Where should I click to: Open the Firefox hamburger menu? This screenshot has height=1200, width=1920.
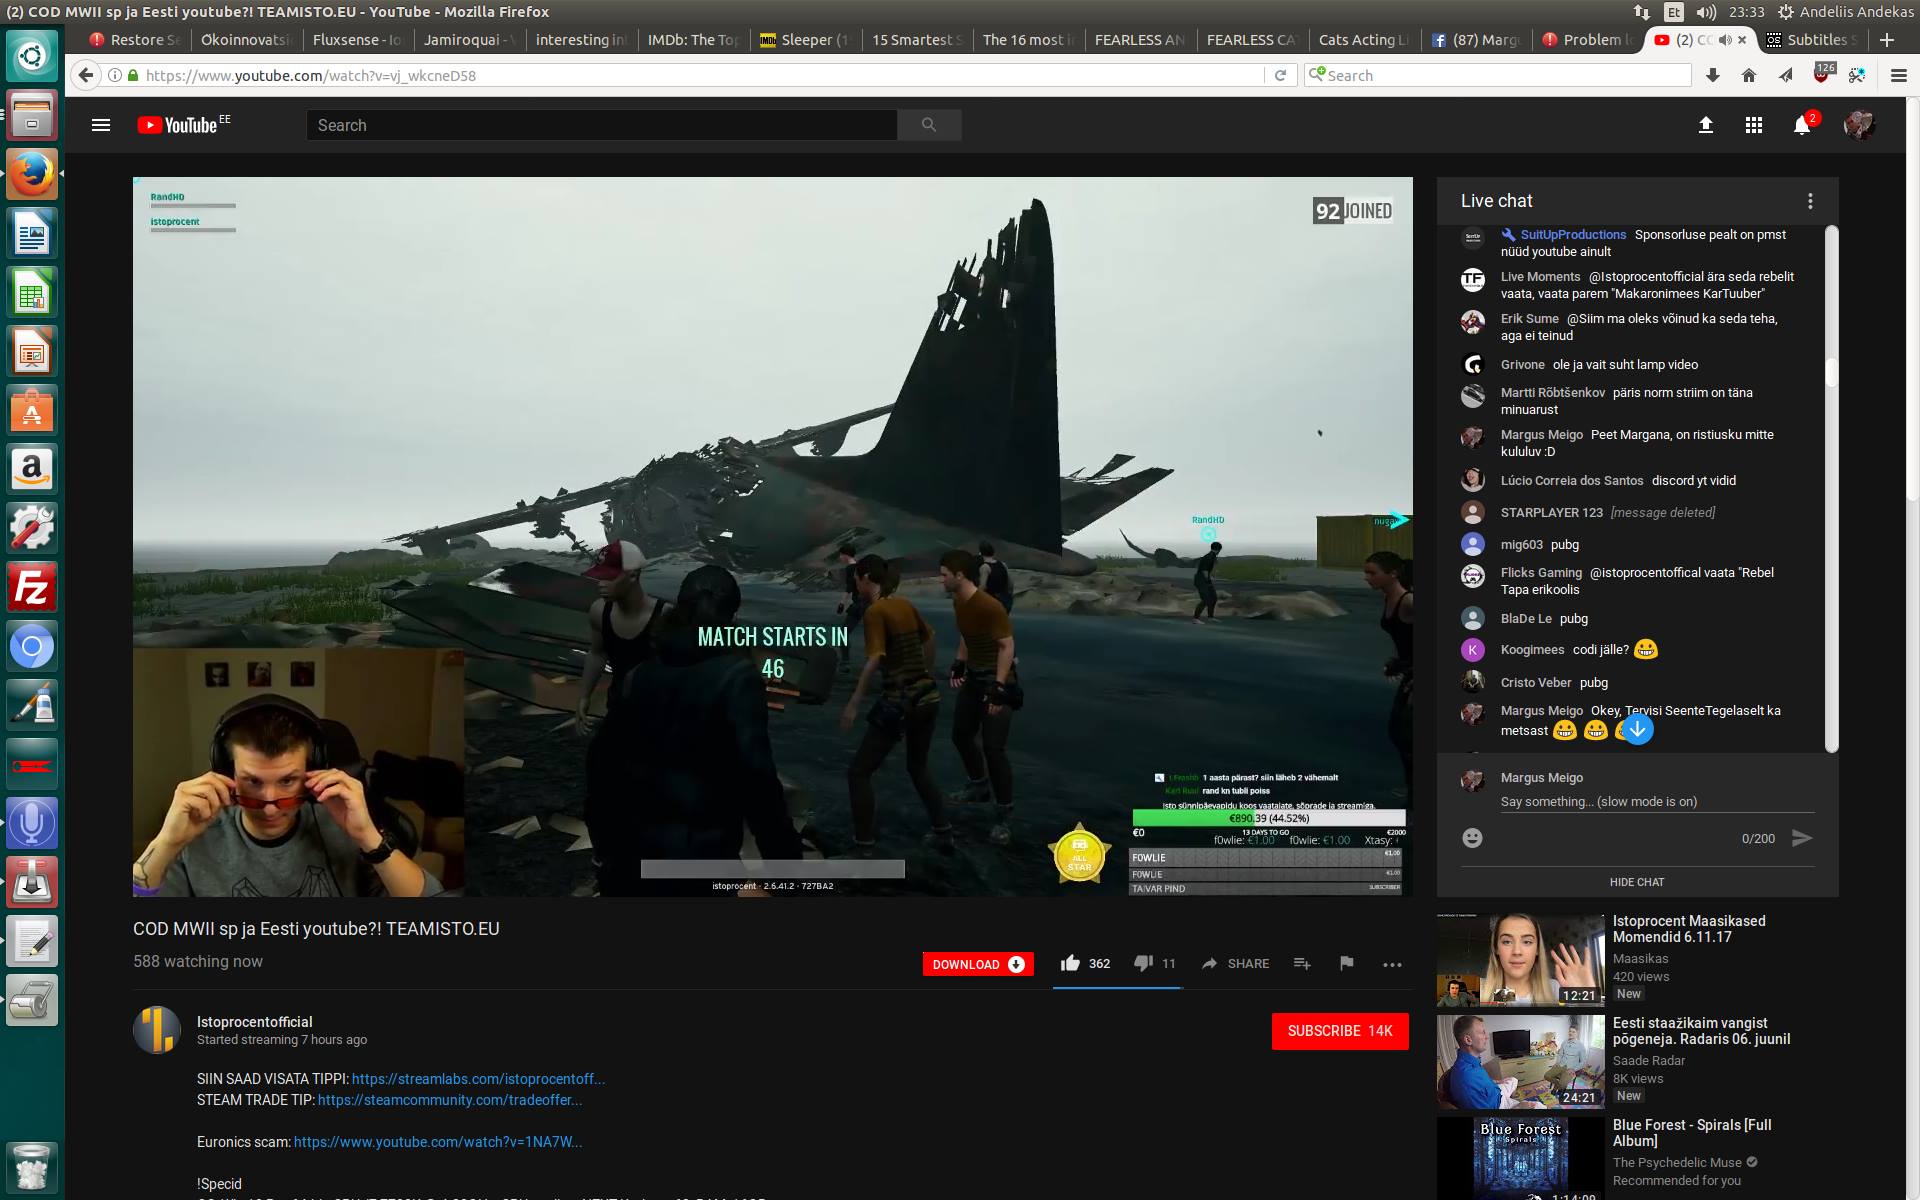[x=1898, y=75]
